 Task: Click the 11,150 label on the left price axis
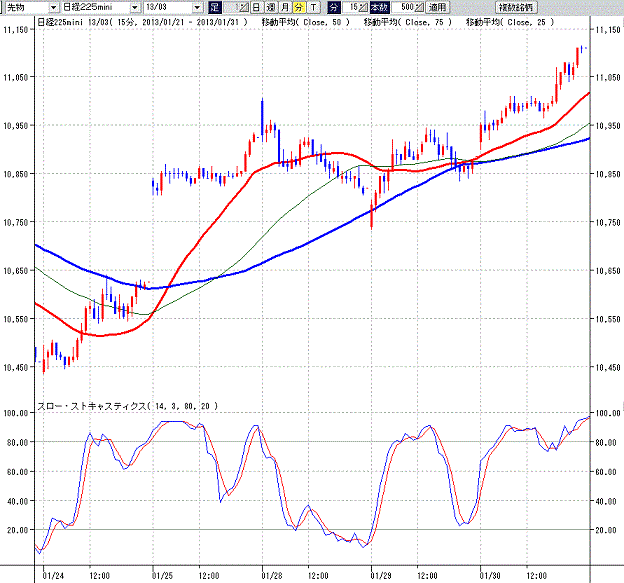pyautogui.click(x=16, y=29)
